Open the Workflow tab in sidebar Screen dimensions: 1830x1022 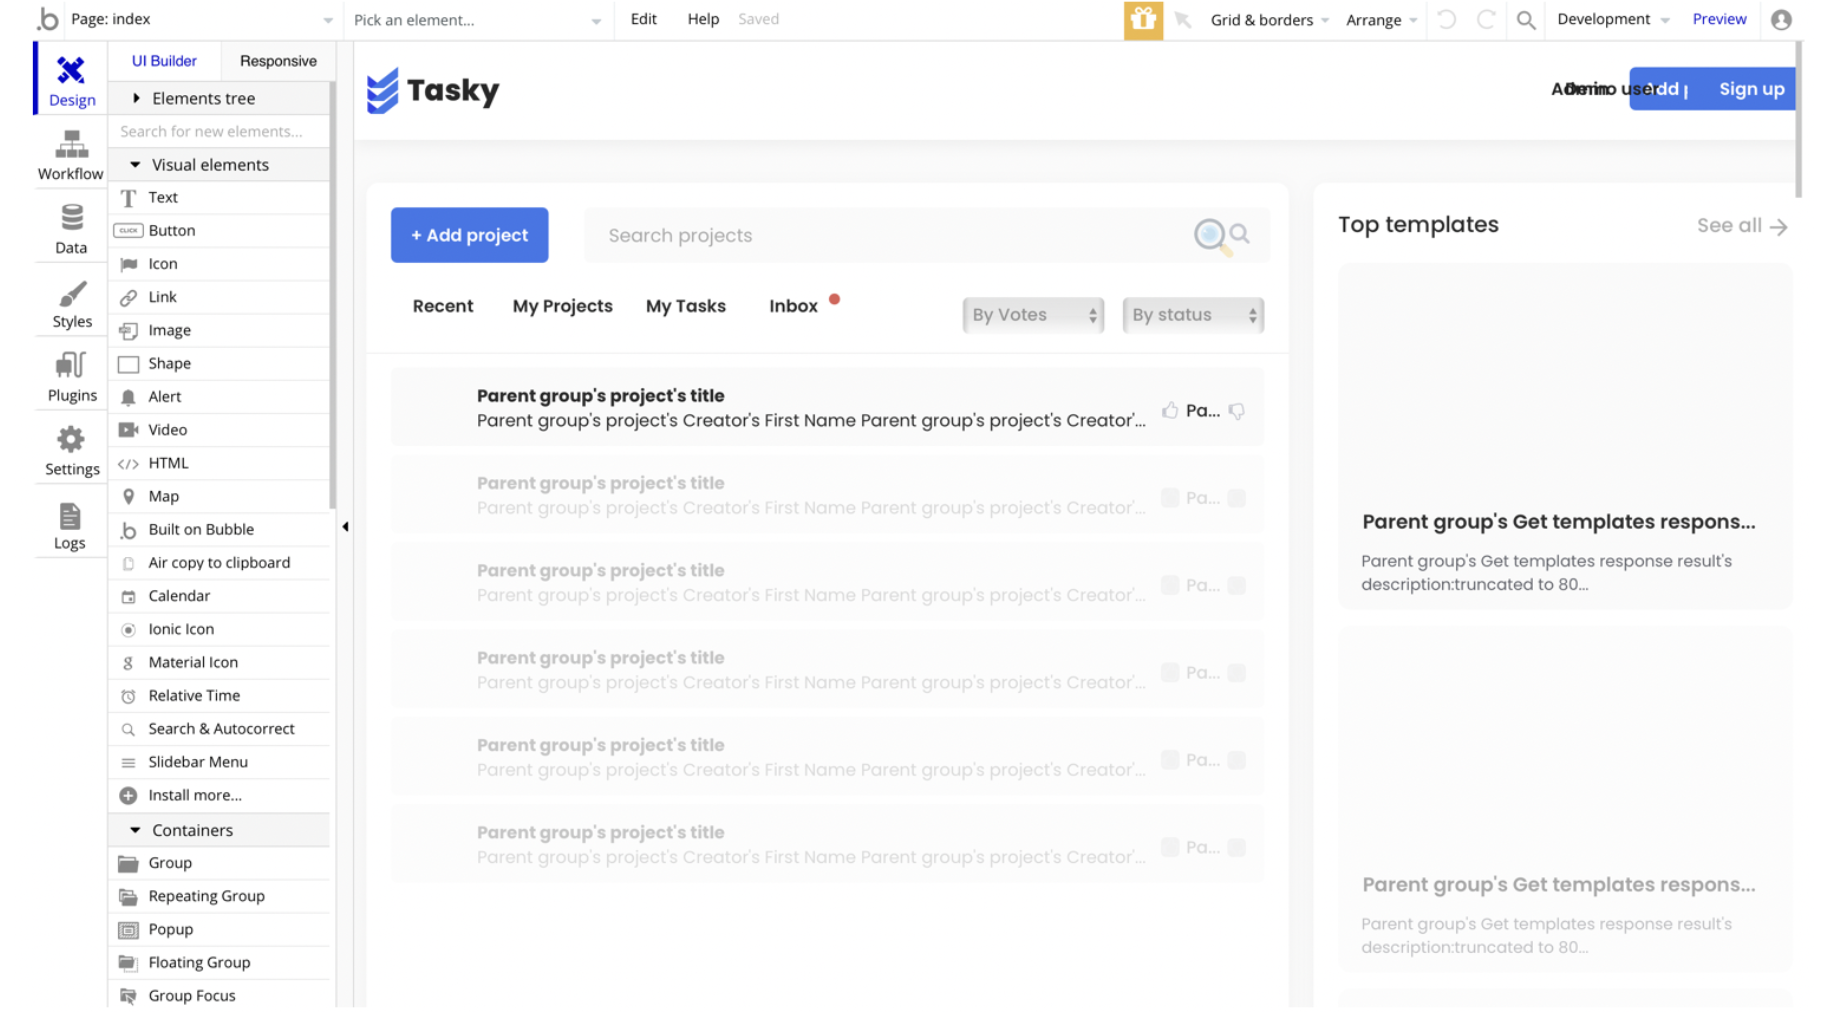[70, 156]
